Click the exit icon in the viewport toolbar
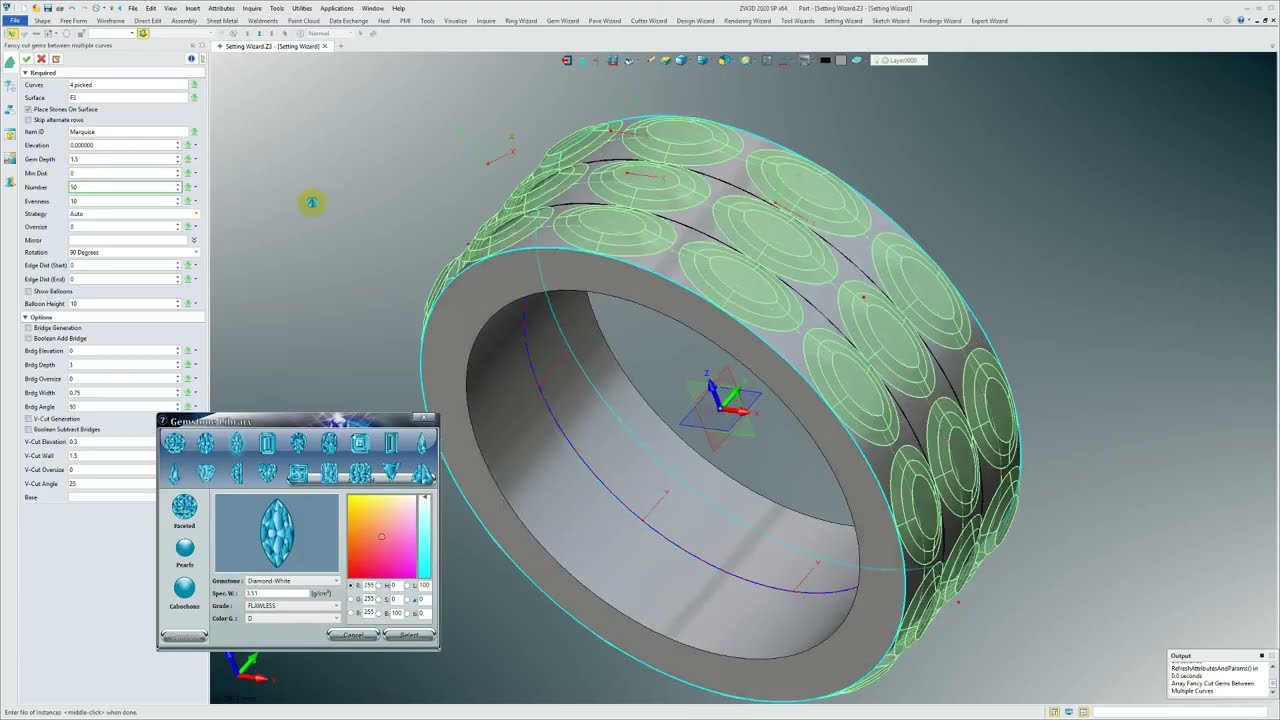This screenshot has width=1280, height=720. [566, 60]
